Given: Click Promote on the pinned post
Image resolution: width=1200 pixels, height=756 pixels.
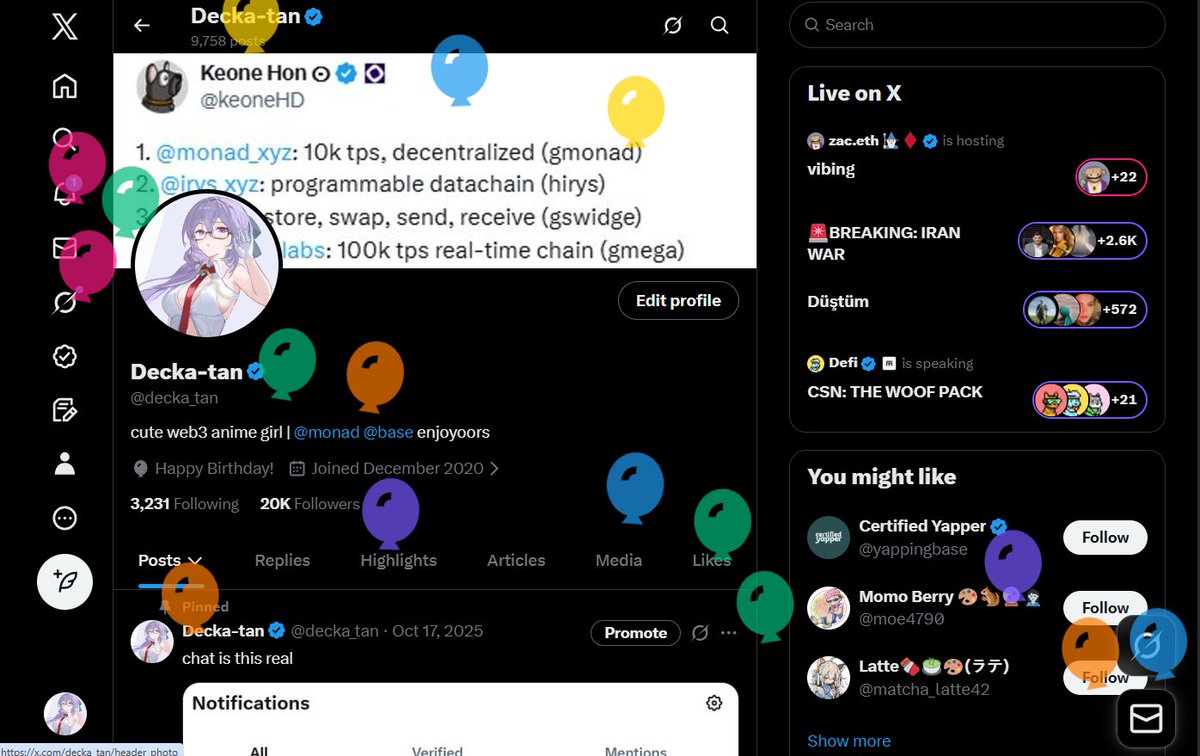Looking at the screenshot, I should point(636,633).
